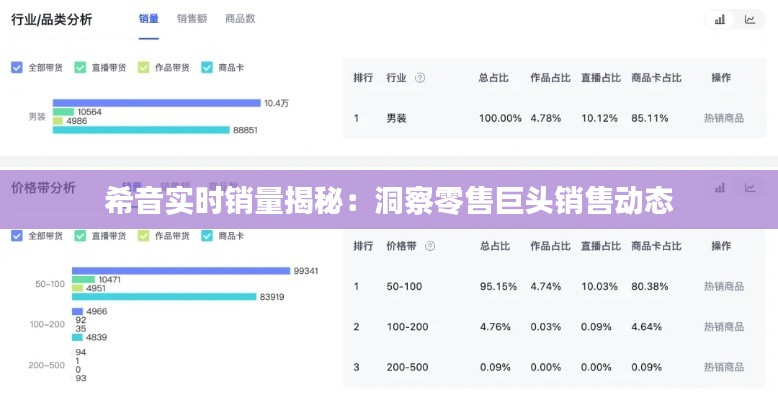Toggle 直播带货 checkbox in industry analysis legend
This screenshot has width=778, height=400.
click(x=80, y=67)
